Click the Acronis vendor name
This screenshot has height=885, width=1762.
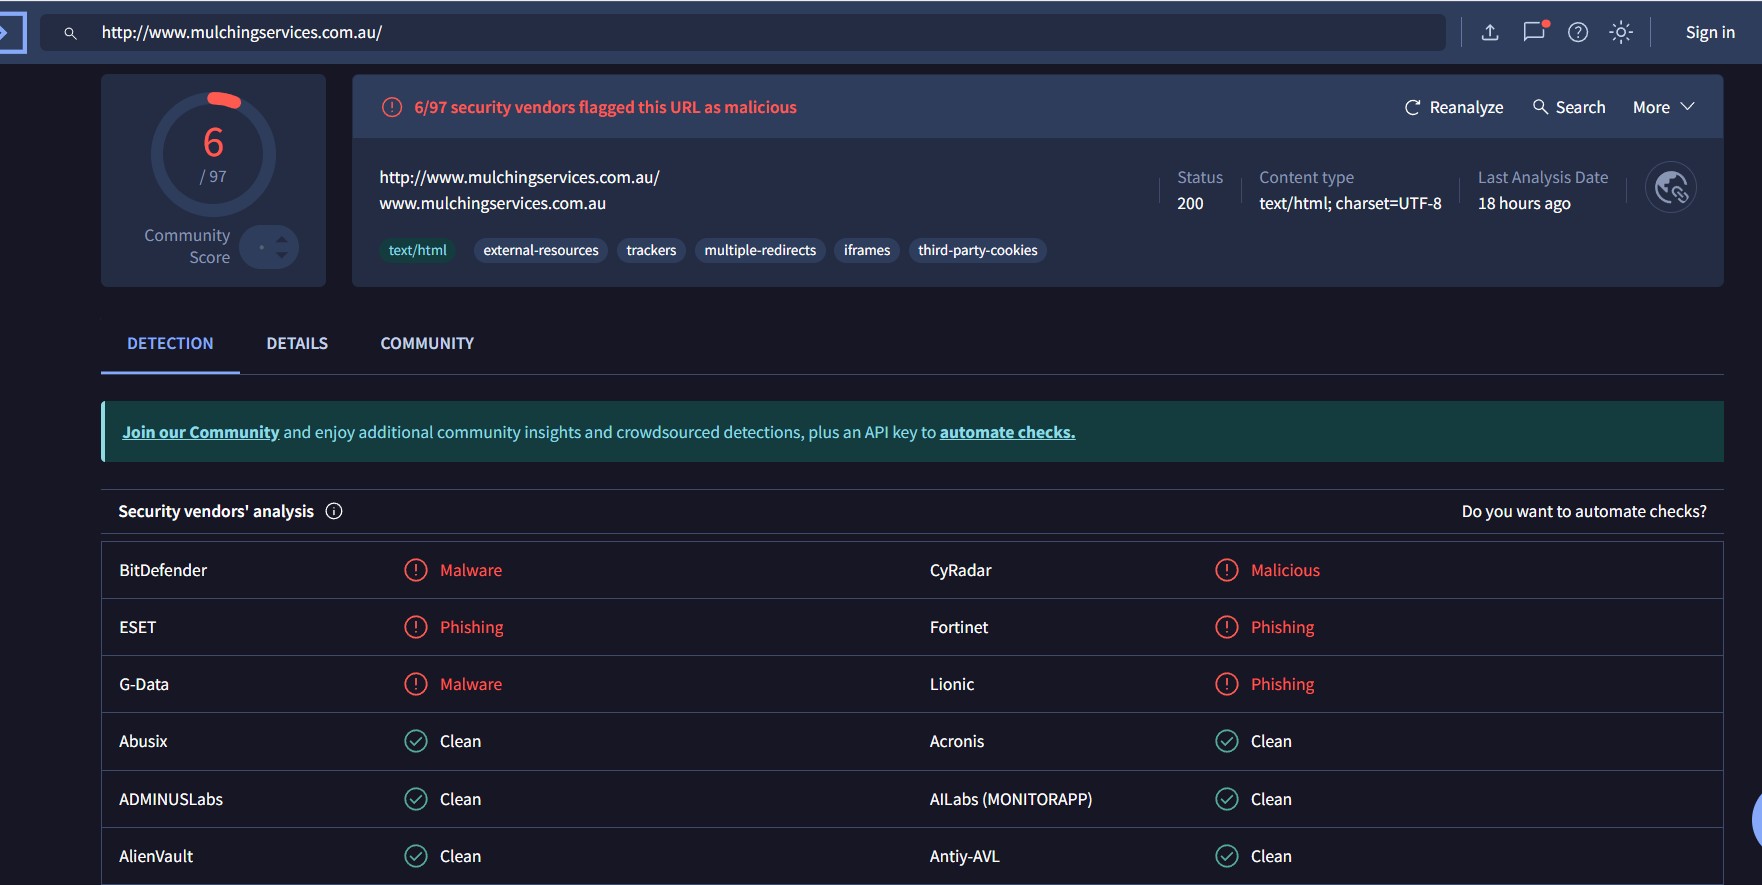[x=957, y=741]
